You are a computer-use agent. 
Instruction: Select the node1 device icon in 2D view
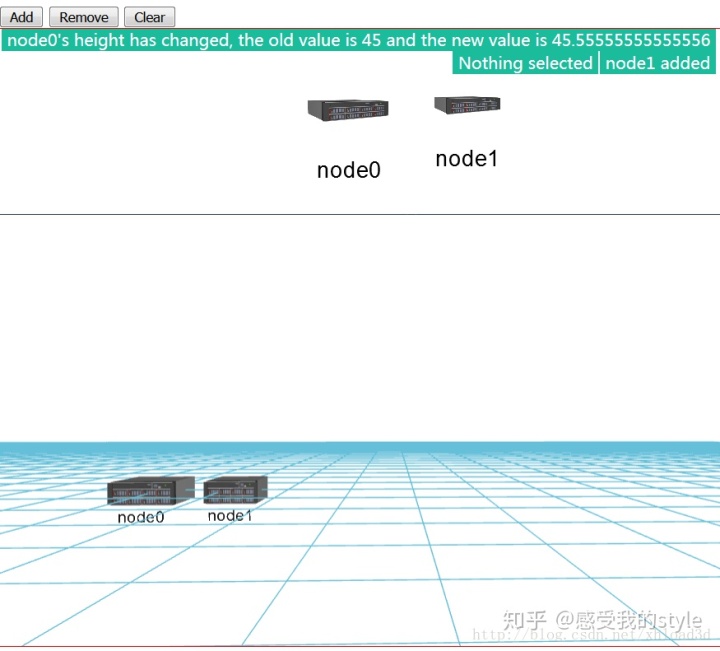[x=467, y=105]
